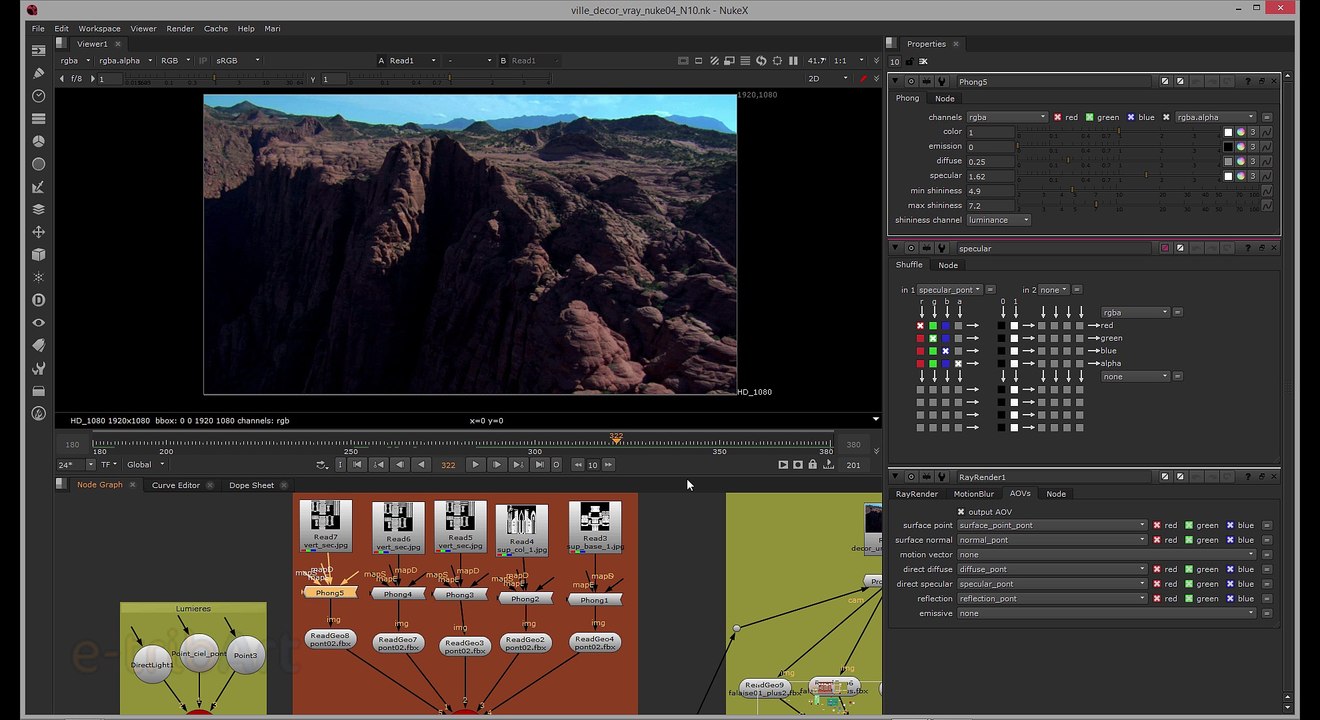This screenshot has height=720, width=1320.
Task: Toggle blue checkbox for surface normal AOV
Action: tap(1230, 540)
